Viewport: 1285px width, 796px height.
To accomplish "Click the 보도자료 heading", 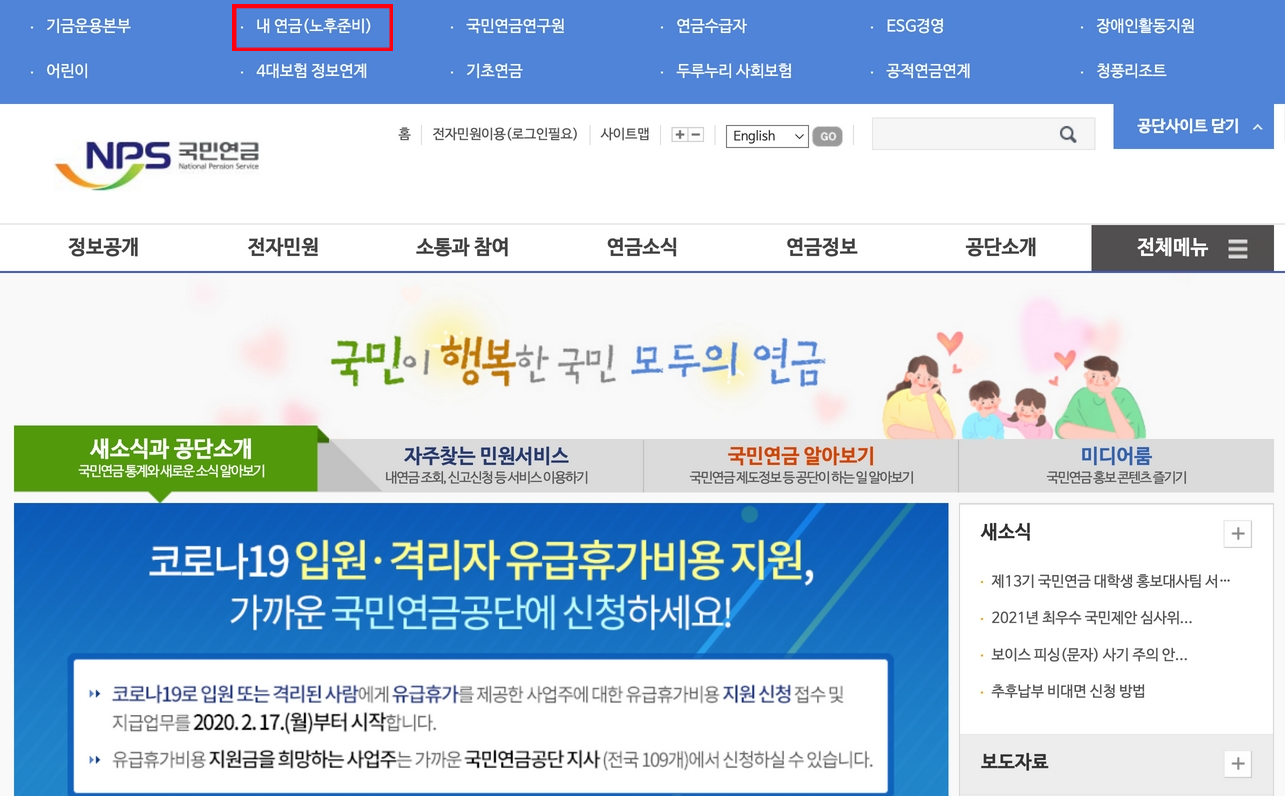I will [x=1014, y=762].
